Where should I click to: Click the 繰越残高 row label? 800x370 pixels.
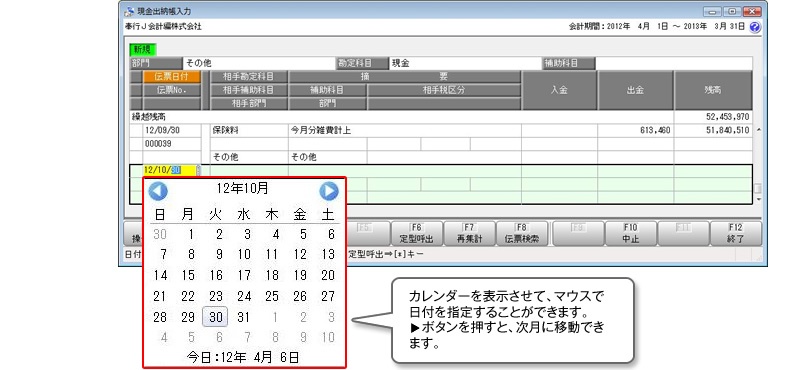[148, 117]
